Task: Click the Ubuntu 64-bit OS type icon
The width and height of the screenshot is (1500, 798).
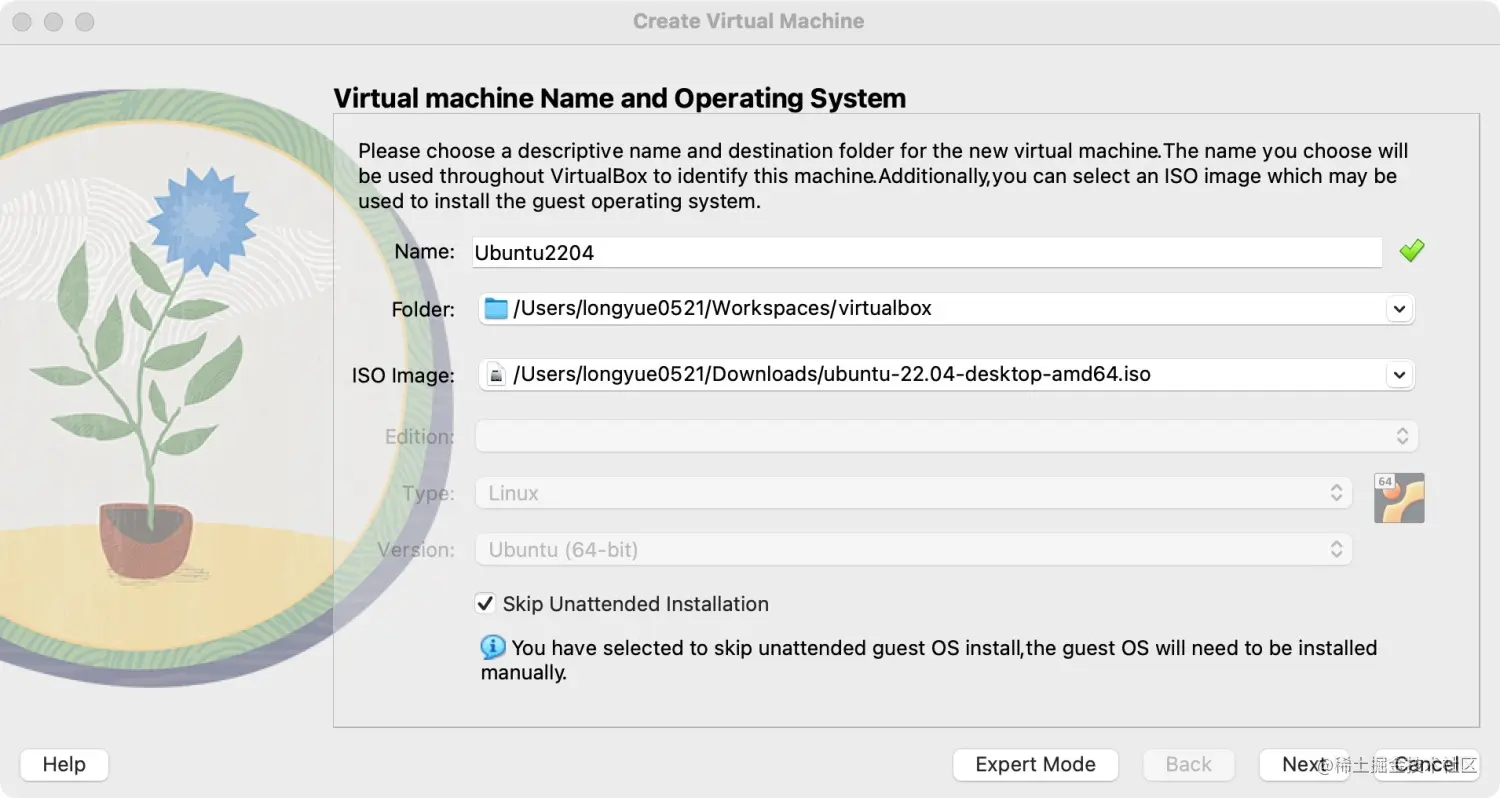Action: coord(1399,498)
